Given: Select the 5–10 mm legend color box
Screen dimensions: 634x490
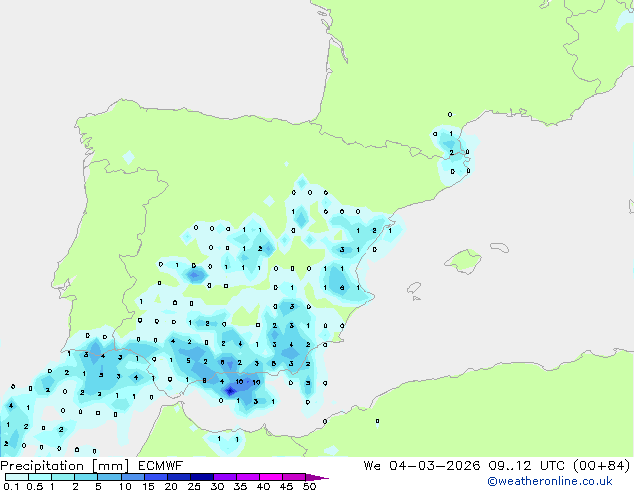Looking at the screenshot, I should (110, 477).
